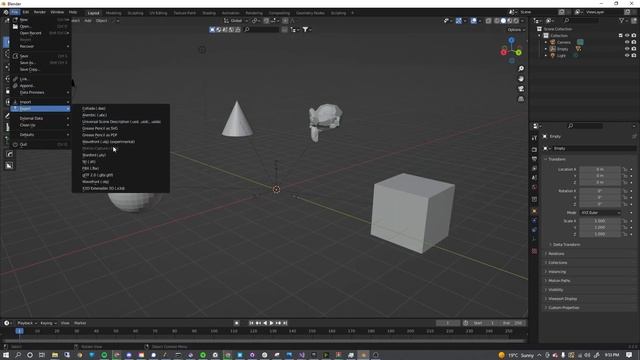This screenshot has width=640, height=360.
Task: Click the Scale X value field
Action: [600, 221]
